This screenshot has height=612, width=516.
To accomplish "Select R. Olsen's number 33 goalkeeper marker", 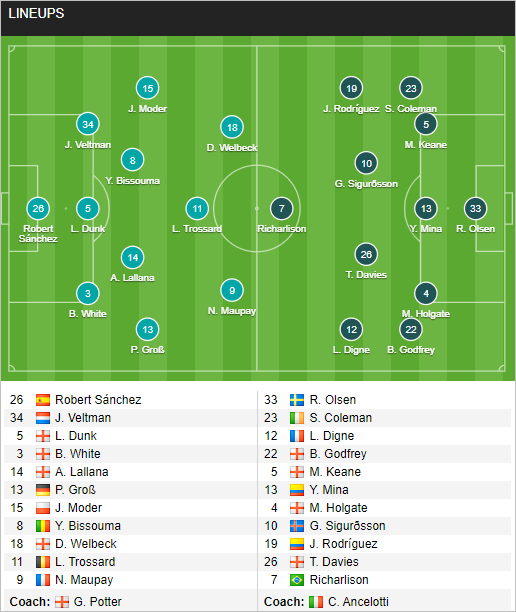I will [475, 208].
